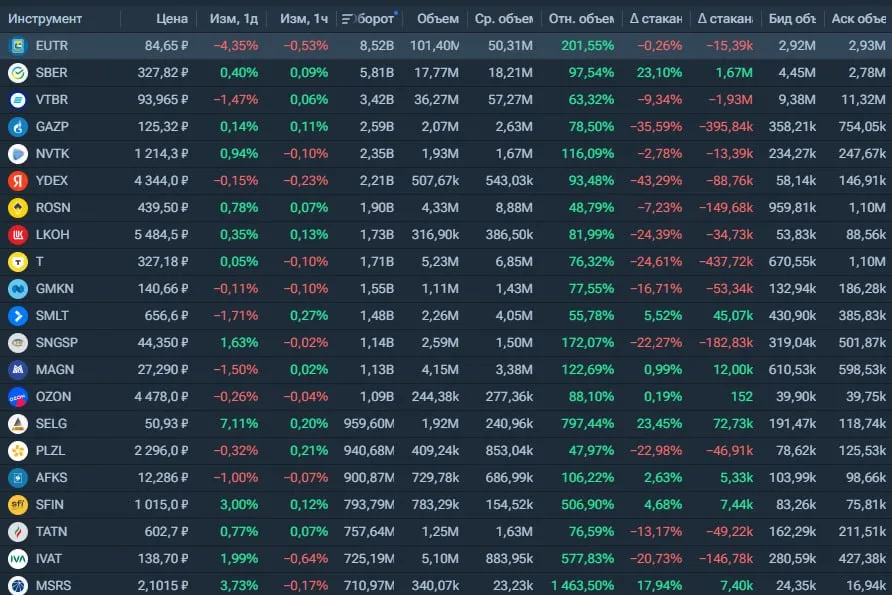The width and height of the screenshot is (892, 595).
Task: Click GAZP order book delta −35,59%
Action: tap(656, 127)
